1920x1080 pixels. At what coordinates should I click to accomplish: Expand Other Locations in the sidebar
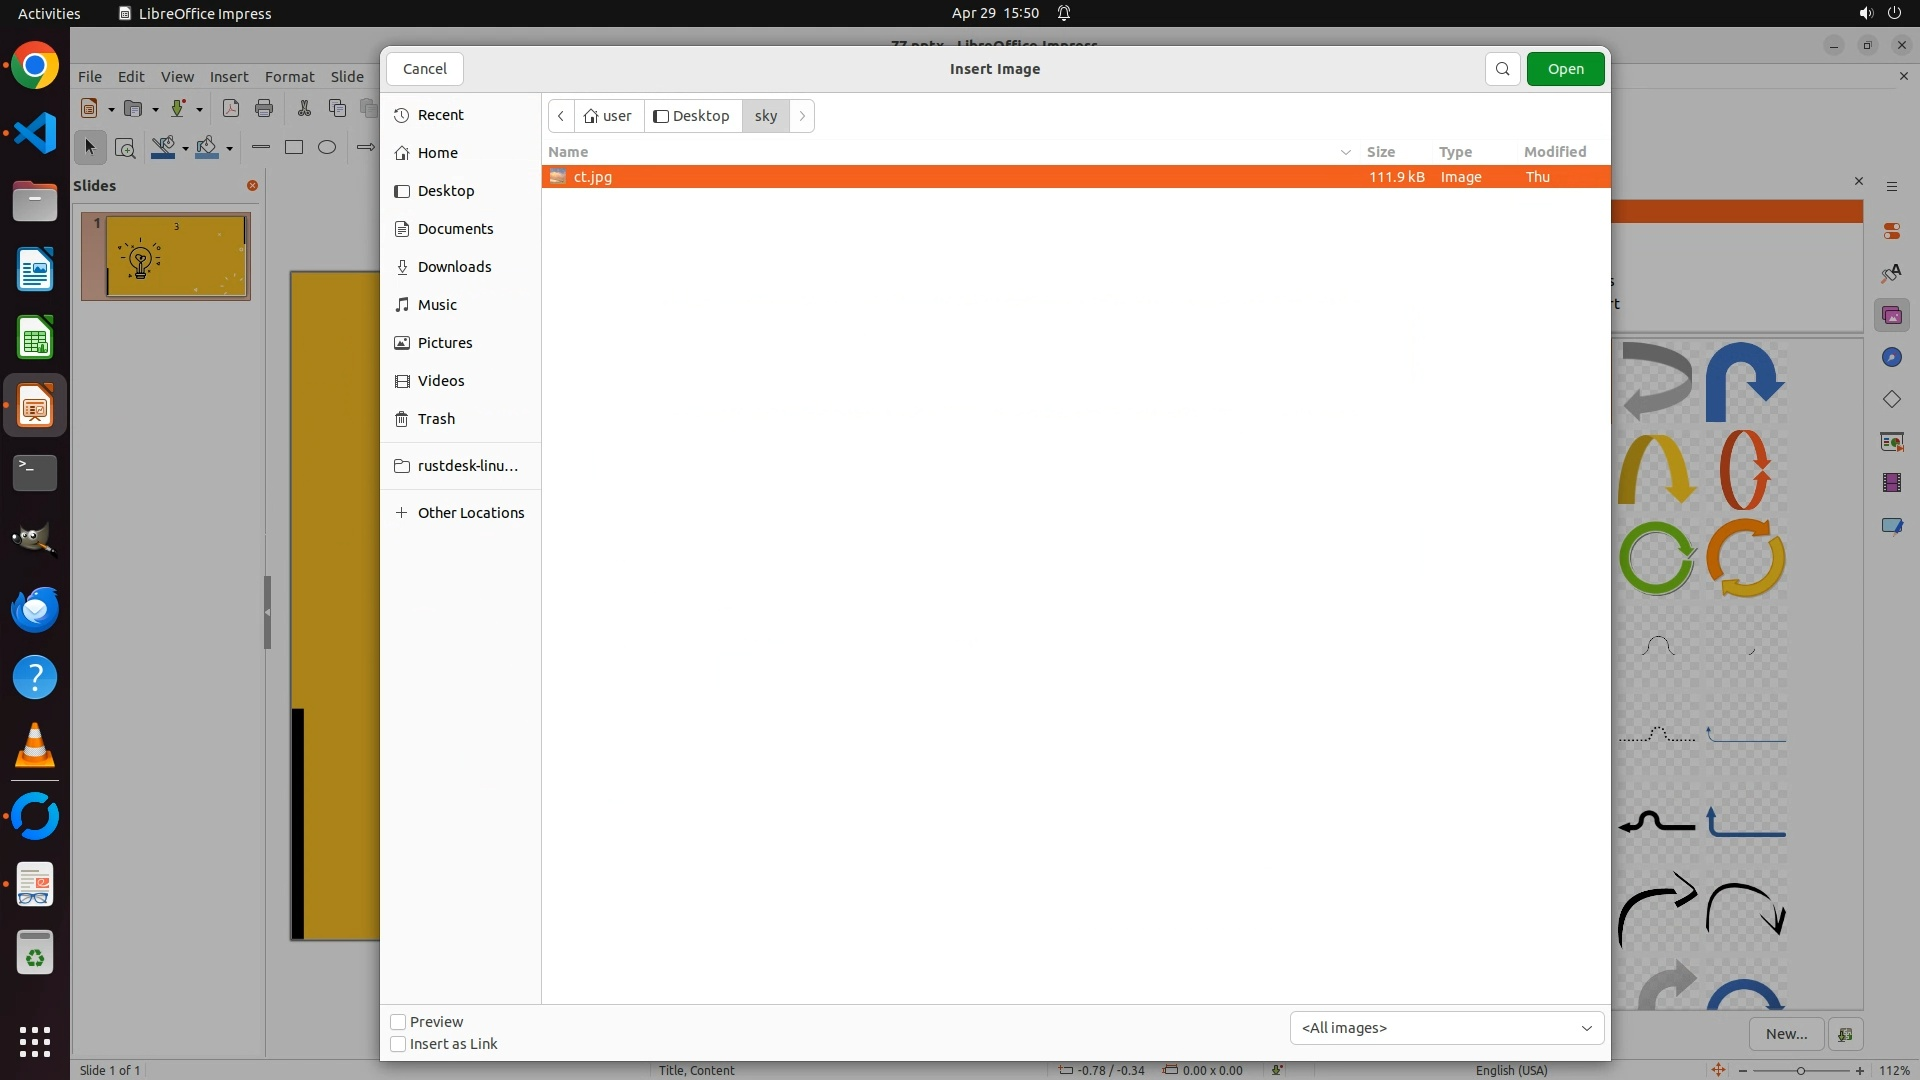click(470, 513)
